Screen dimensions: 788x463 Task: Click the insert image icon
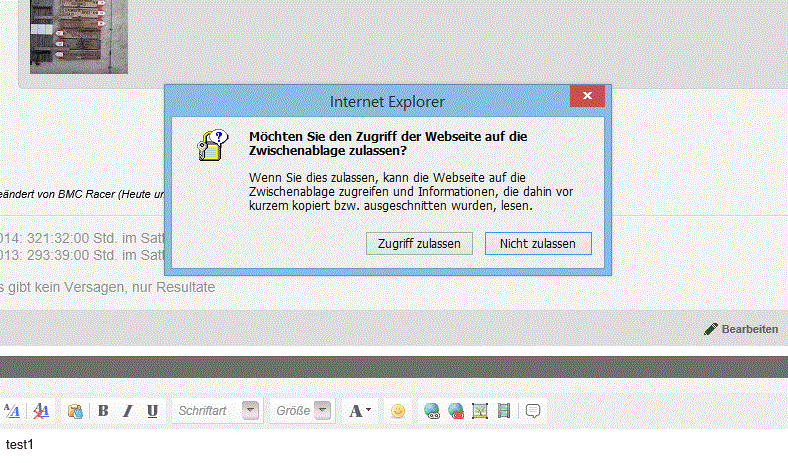[x=480, y=411]
